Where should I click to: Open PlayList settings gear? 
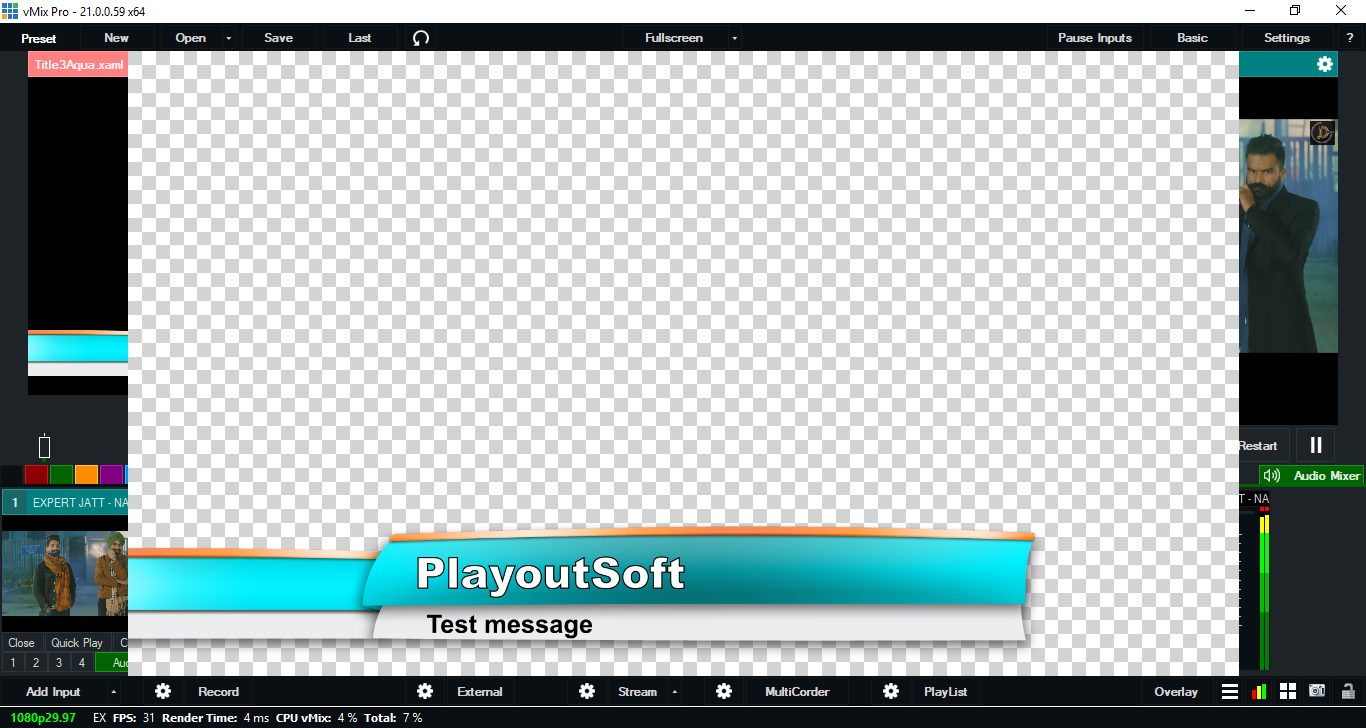tap(891, 691)
